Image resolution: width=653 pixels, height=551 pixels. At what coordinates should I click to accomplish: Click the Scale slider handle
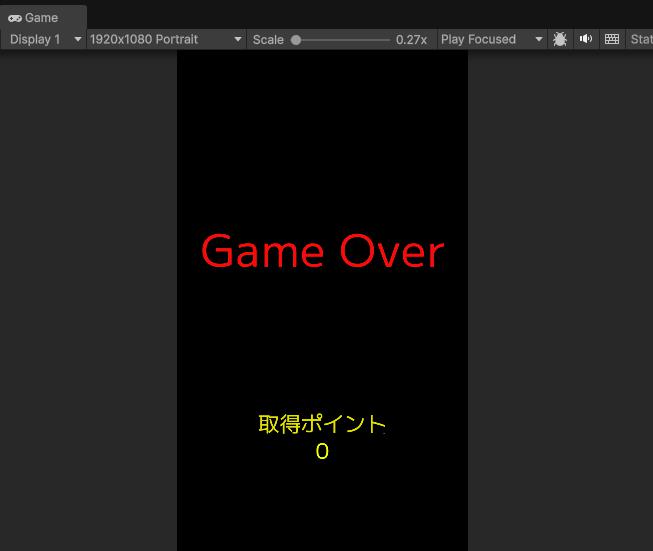pyautogui.click(x=296, y=40)
